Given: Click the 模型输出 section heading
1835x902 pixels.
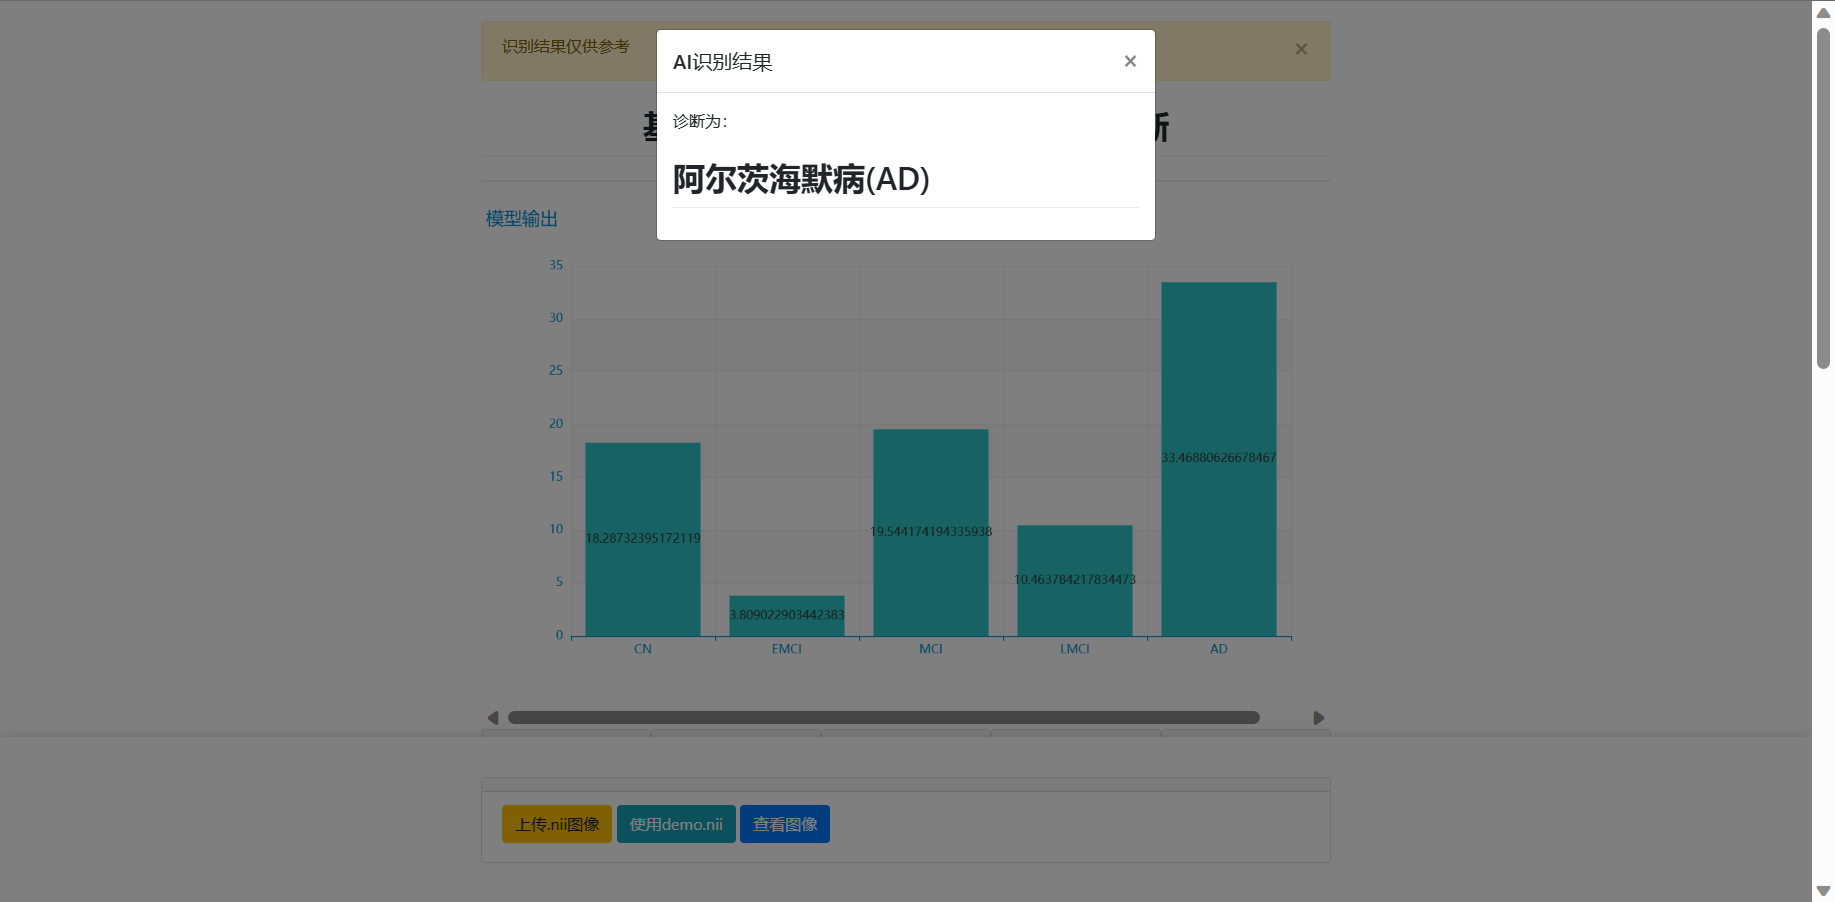Looking at the screenshot, I should pos(521,219).
